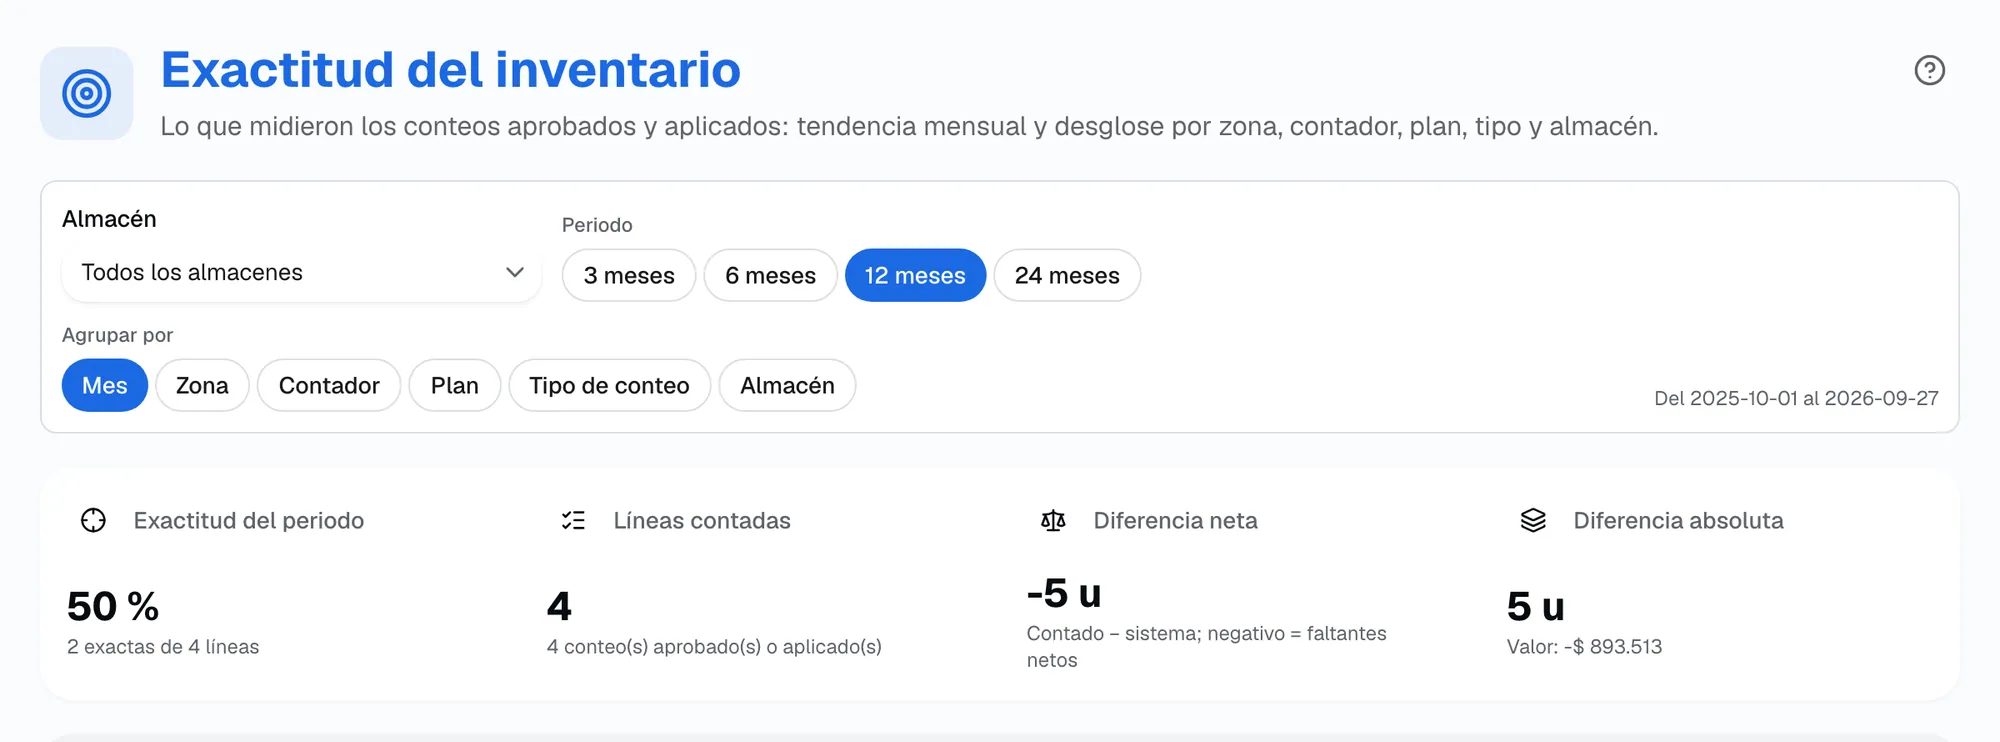This screenshot has height=742, width=2000.
Task: Click the text 2 exactas de 4 líneas
Action: coord(163,647)
